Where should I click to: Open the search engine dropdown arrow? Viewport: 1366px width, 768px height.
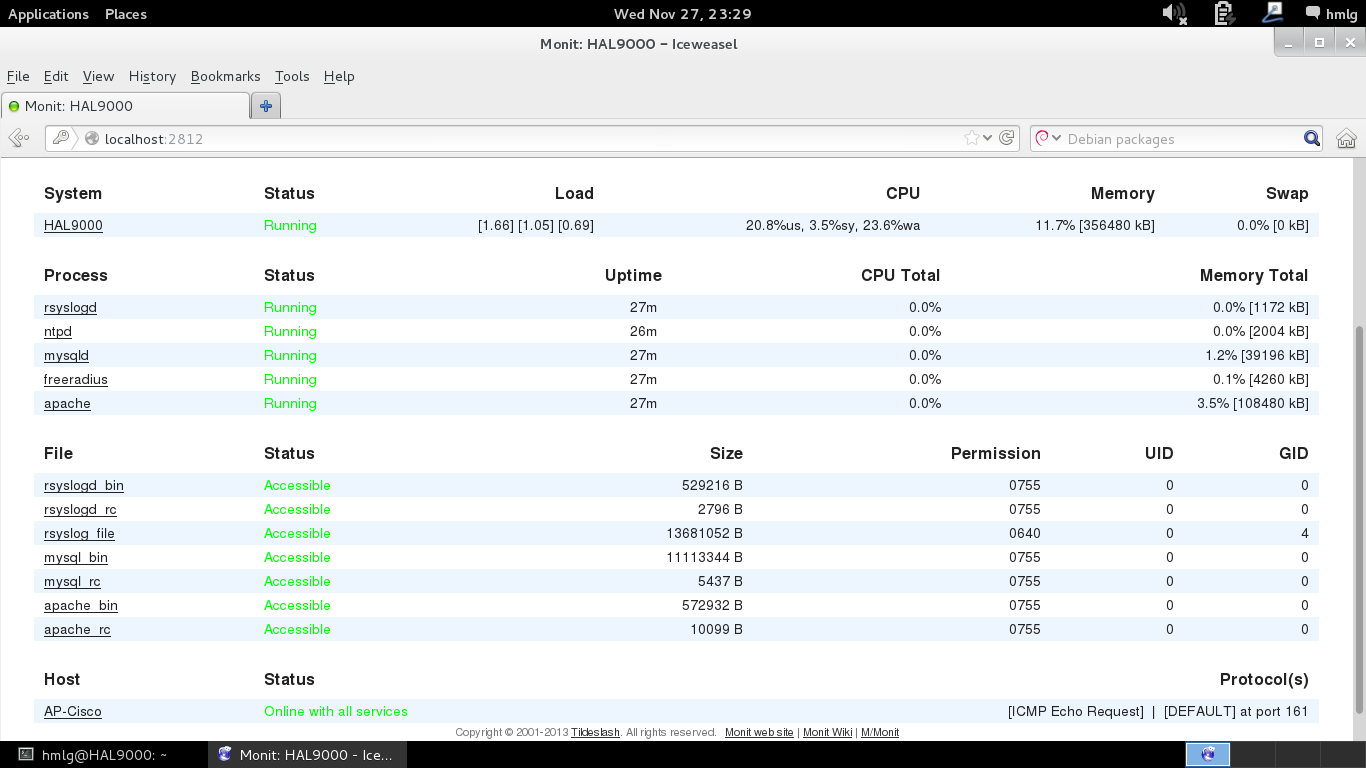coord(1056,138)
